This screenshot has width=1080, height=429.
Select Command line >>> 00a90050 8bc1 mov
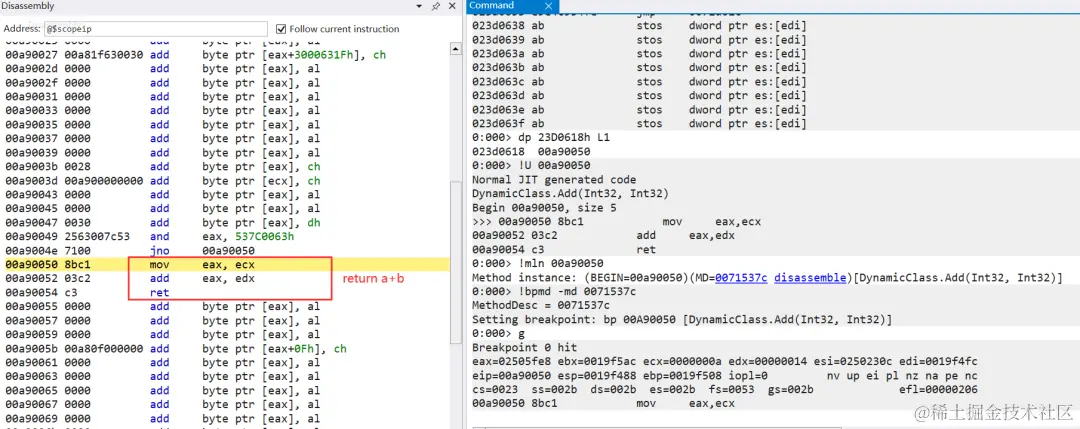pos(616,222)
